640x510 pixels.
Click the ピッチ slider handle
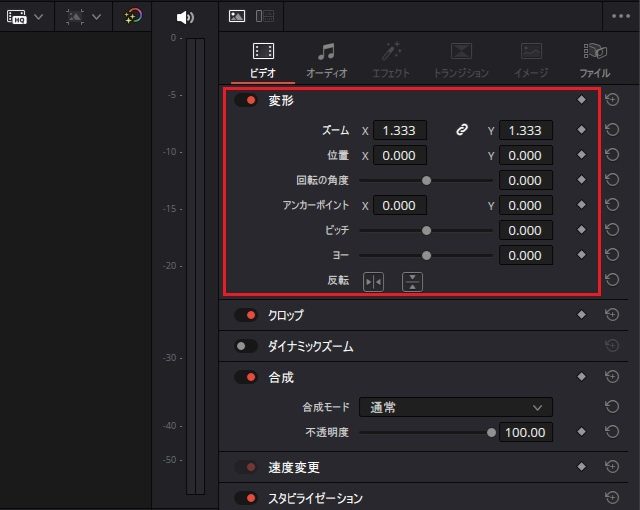(x=426, y=231)
